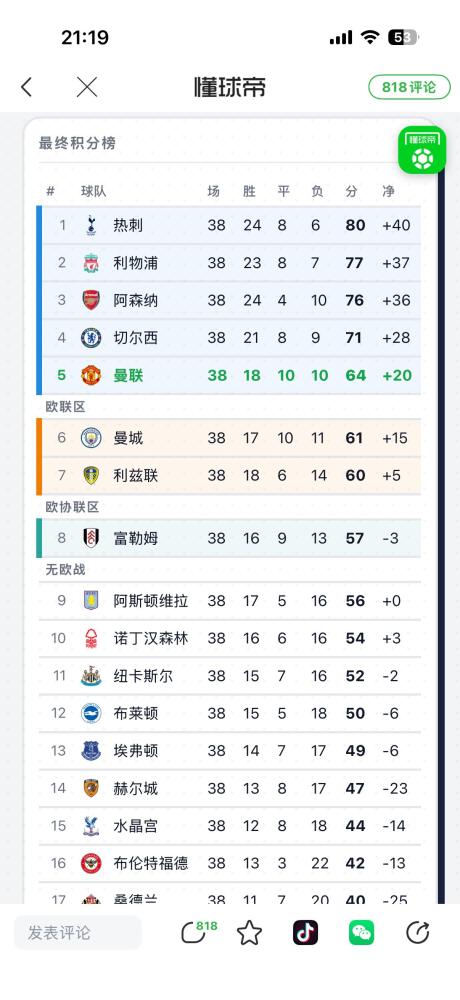Tap the points column header 分
Screen dimensions: 460x1000
pos(352,191)
